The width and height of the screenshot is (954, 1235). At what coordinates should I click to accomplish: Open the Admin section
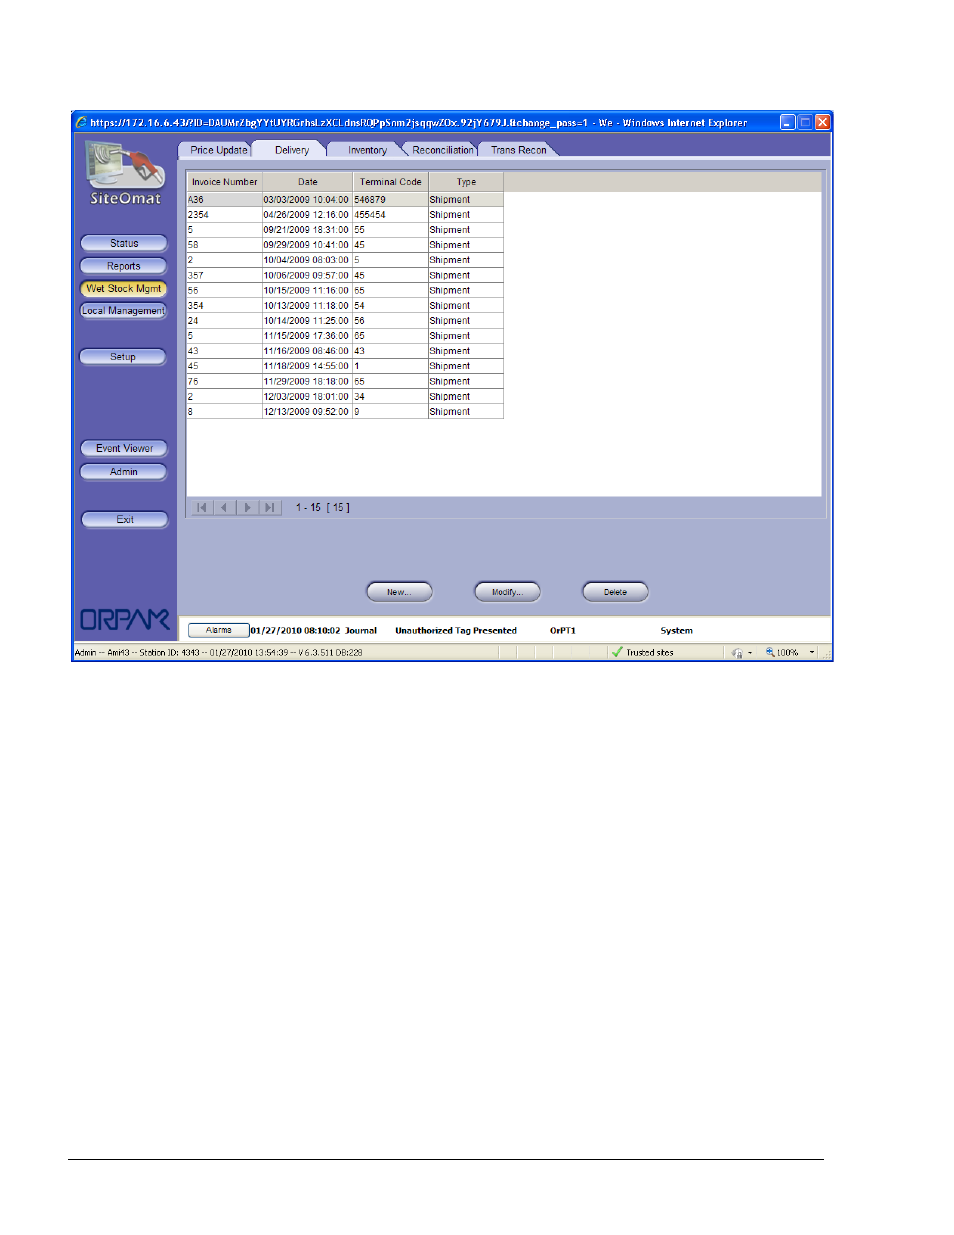coord(124,471)
